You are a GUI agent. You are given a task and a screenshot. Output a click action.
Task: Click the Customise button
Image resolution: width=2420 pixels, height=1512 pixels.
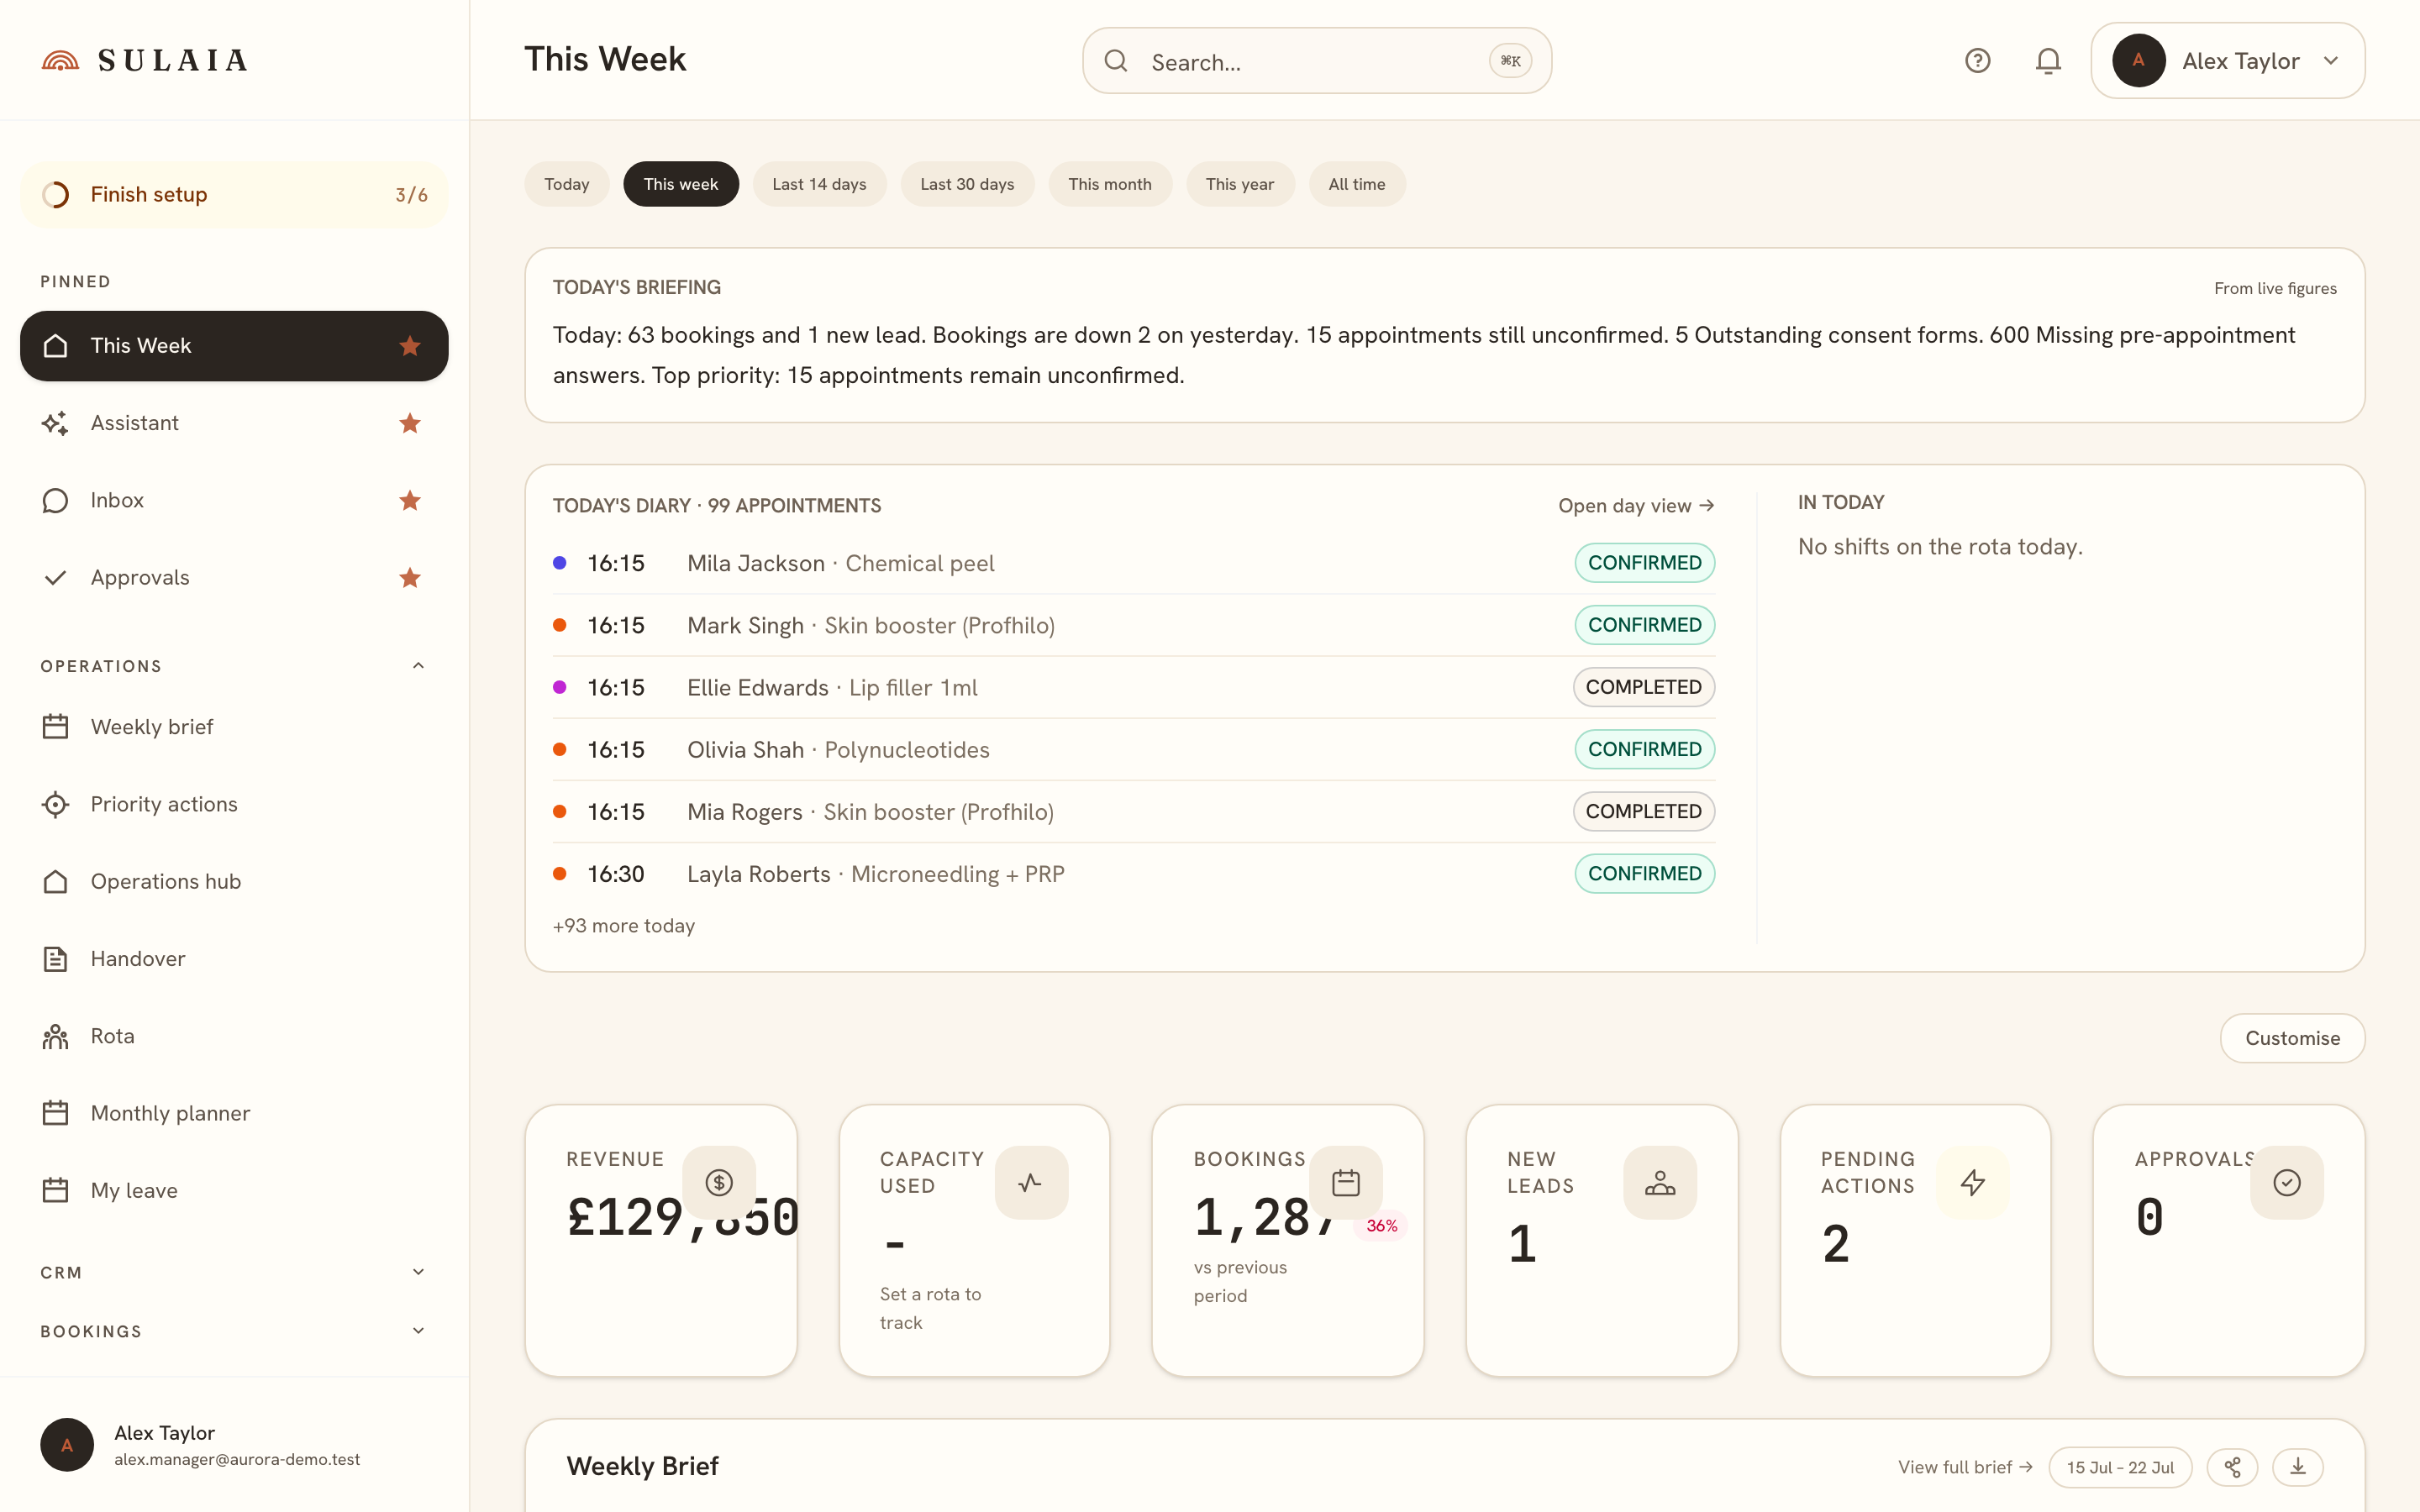(x=2292, y=1038)
